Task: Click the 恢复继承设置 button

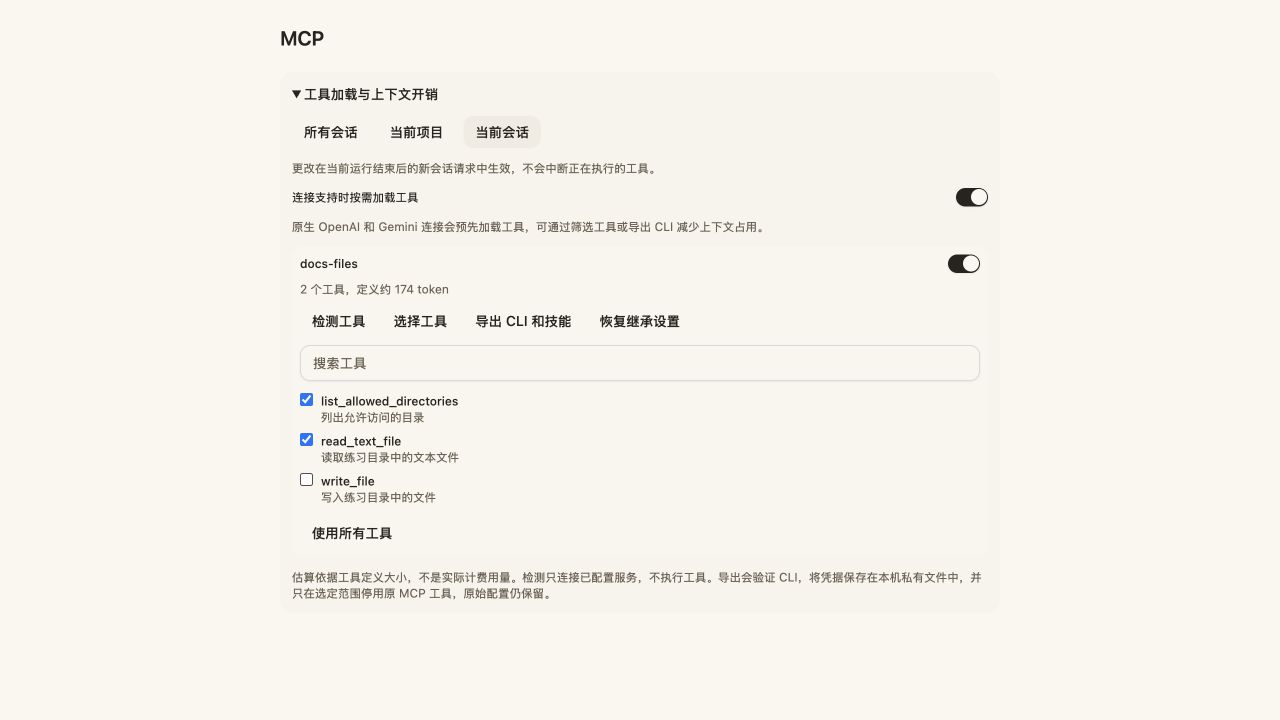Action: click(x=640, y=321)
